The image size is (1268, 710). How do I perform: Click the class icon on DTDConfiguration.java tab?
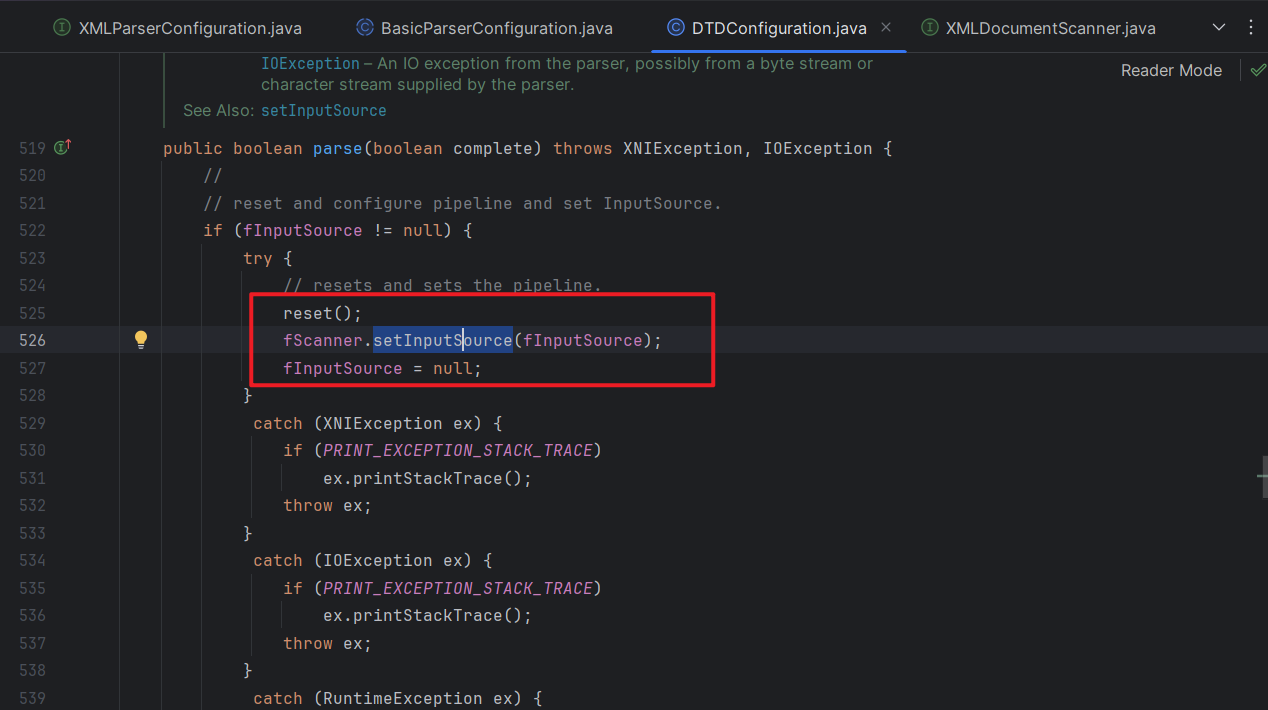(675, 28)
